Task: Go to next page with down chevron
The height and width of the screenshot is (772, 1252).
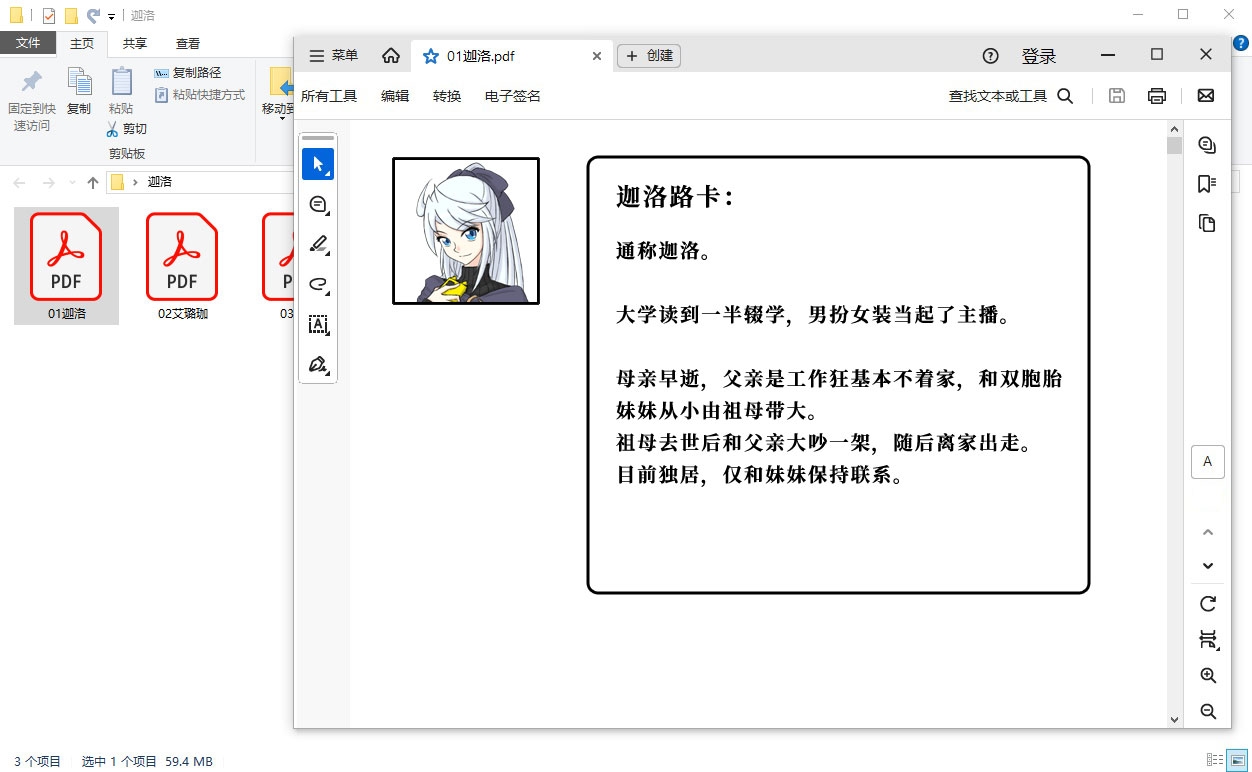Action: tap(1208, 566)
